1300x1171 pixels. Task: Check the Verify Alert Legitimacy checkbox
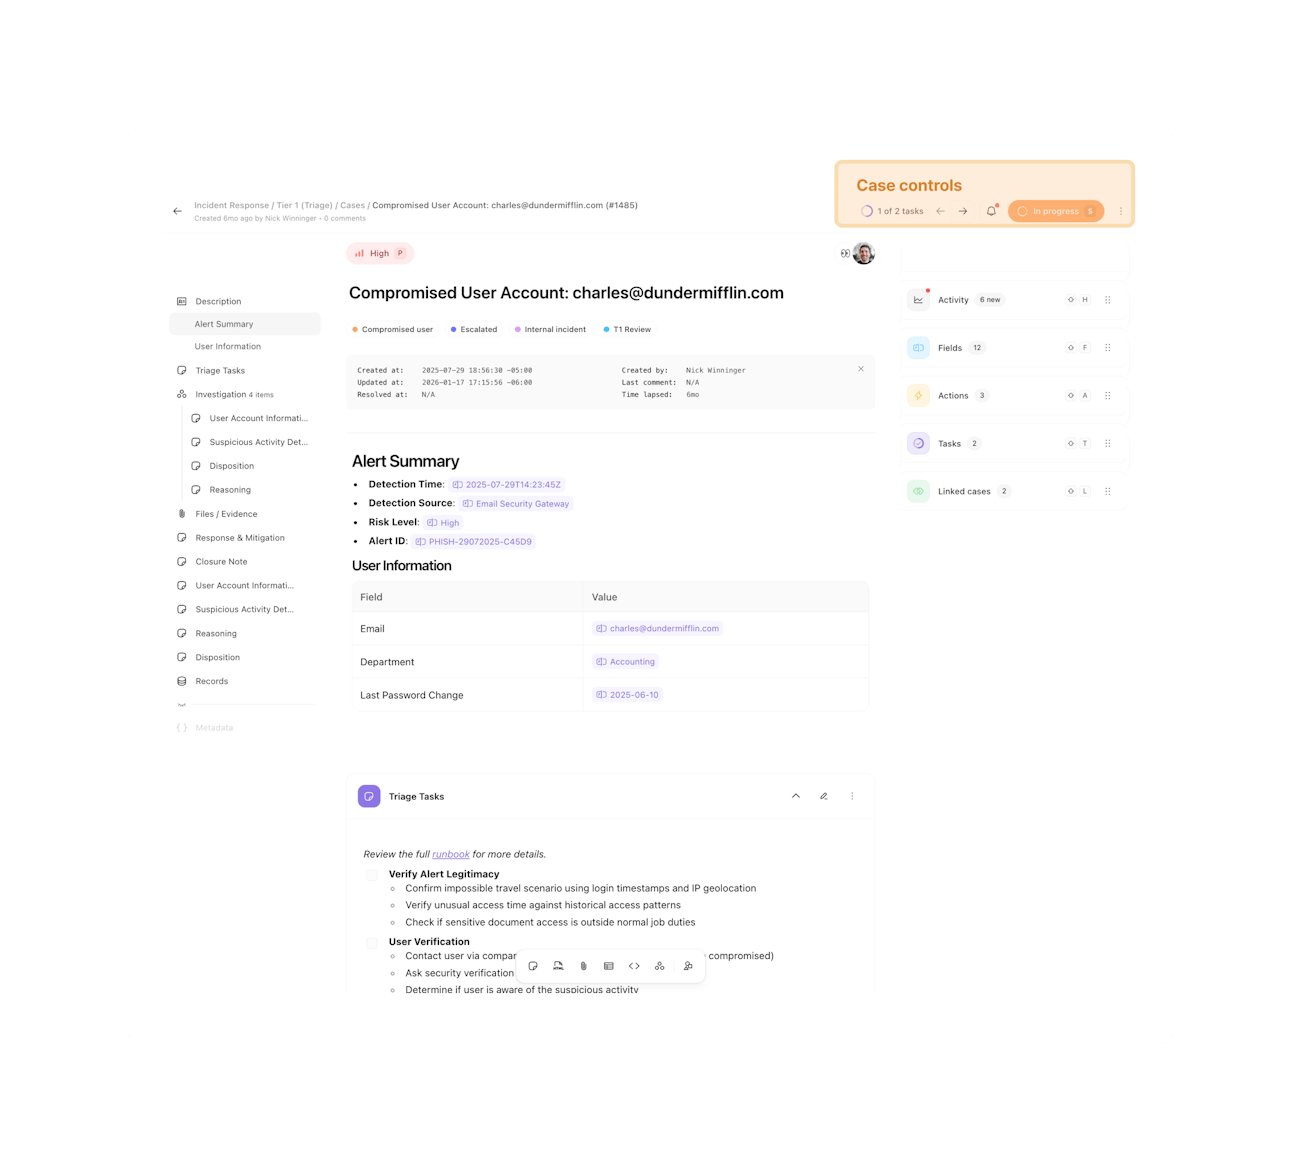(372, 875)
